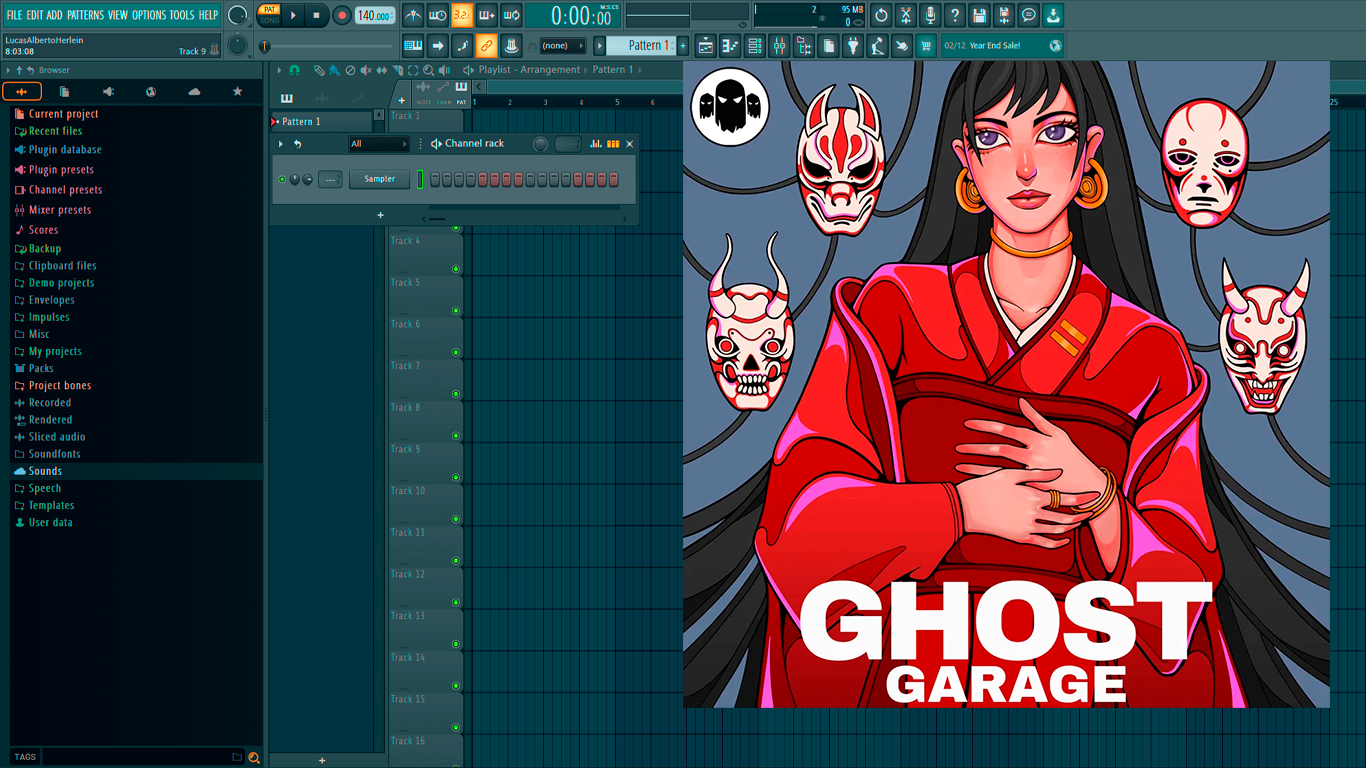
Task: Toggle the metronome icon
Action: [x=413, y=15]
